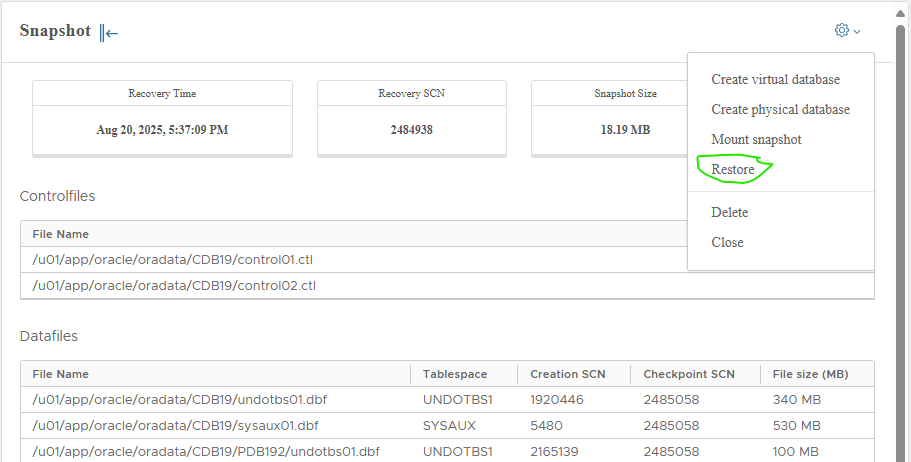Collapse the Snapshot panel using arrow icon
Viewport: 911px width, 462px height.
pyautogui.click(x=109, y=32)
